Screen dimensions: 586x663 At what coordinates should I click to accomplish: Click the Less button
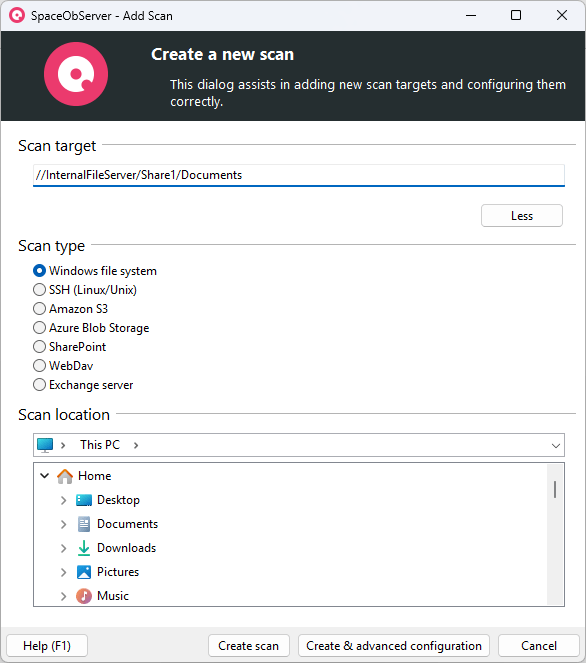tap(522, 216)
